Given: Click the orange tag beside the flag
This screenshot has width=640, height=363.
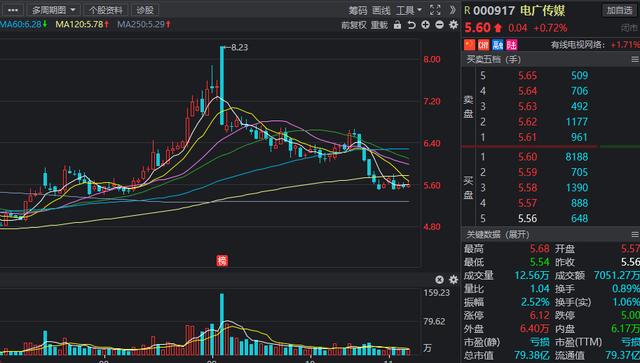Looking at the screenshot, I should point(483,45).
